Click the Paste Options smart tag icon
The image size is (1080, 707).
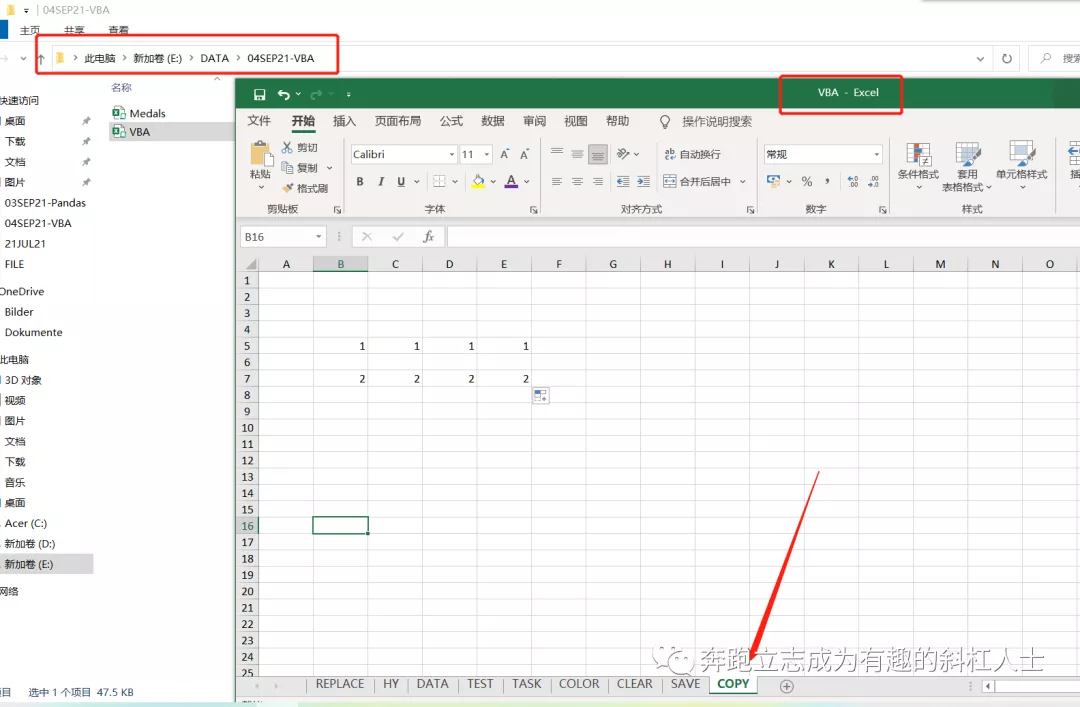coord(541,396)
